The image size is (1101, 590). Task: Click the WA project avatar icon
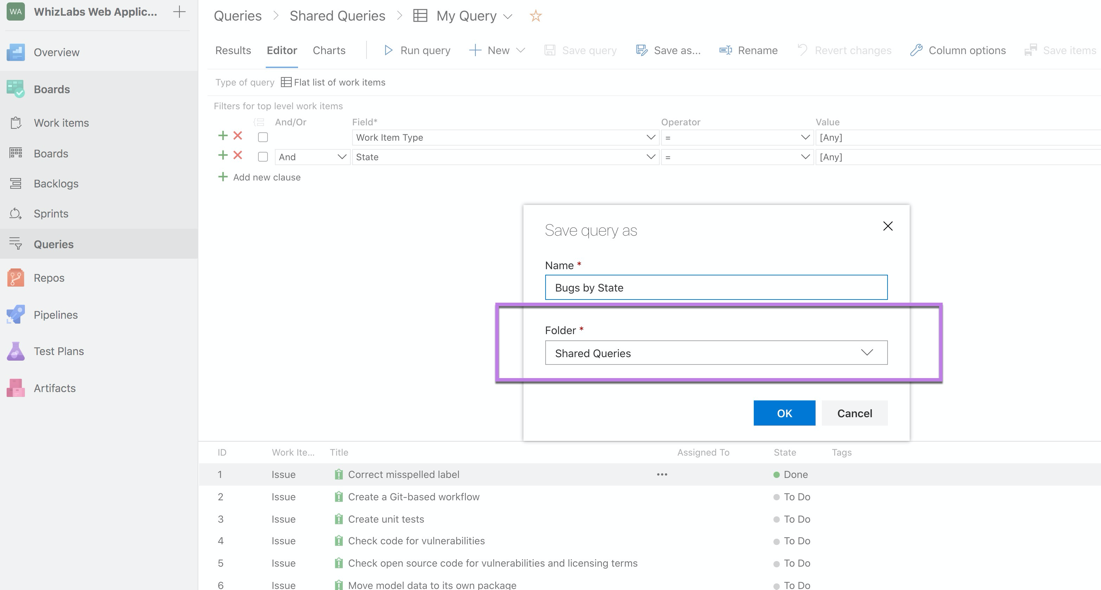(x=15, y=12)
